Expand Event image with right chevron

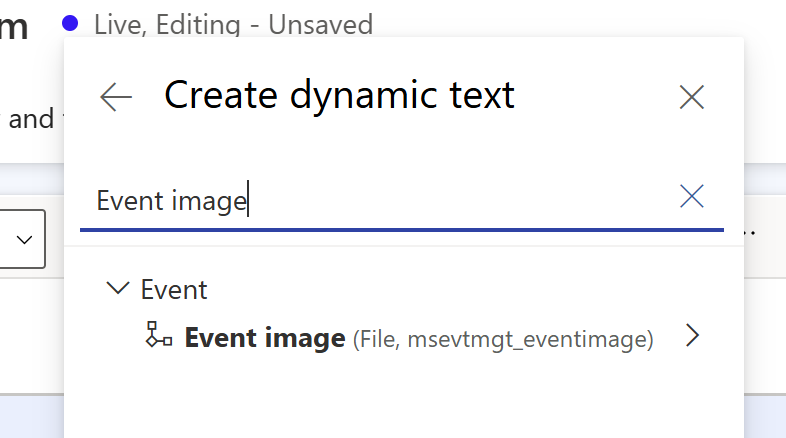[x=691, y=337]
